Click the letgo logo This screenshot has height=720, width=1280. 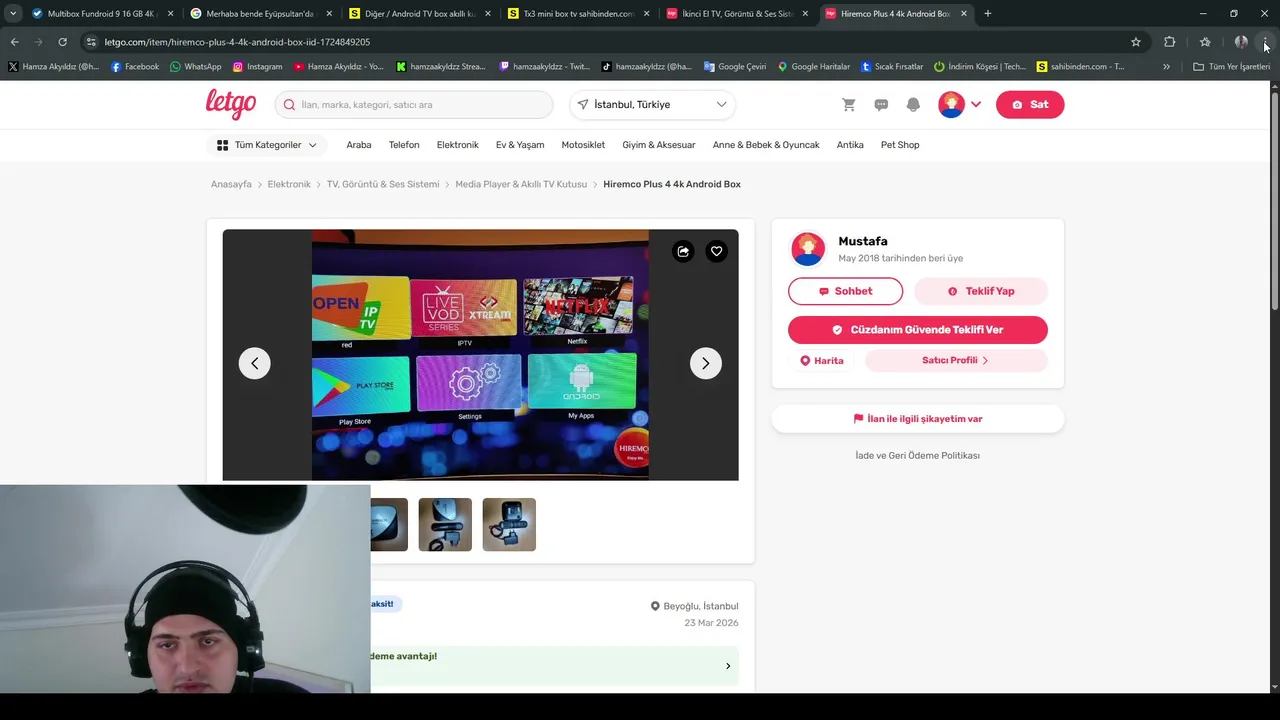pos(231,104)
